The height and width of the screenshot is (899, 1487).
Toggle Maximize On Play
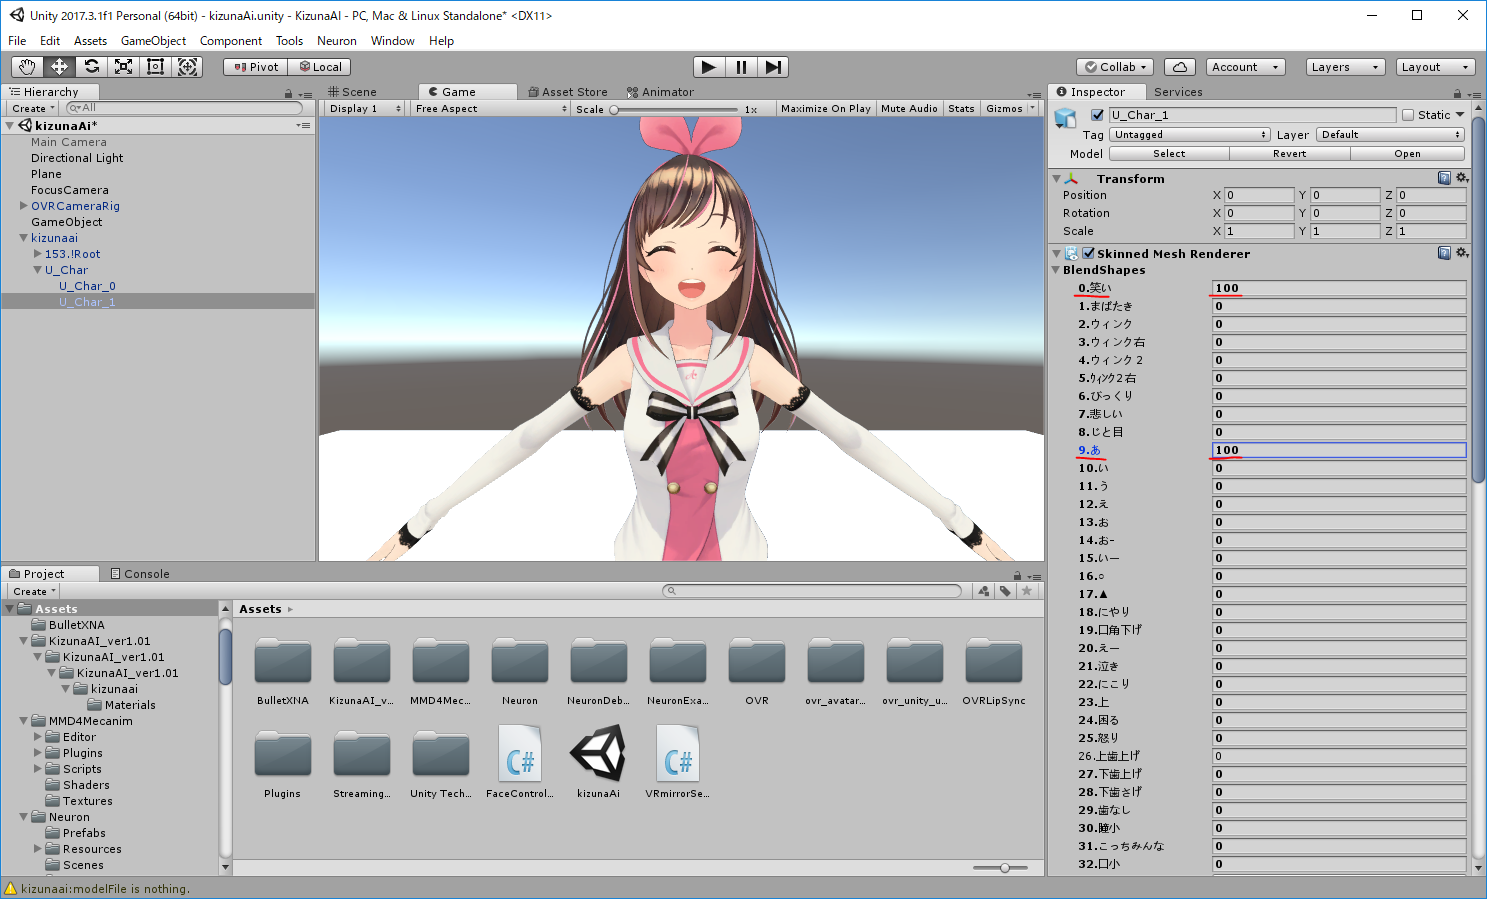(825, 108)
